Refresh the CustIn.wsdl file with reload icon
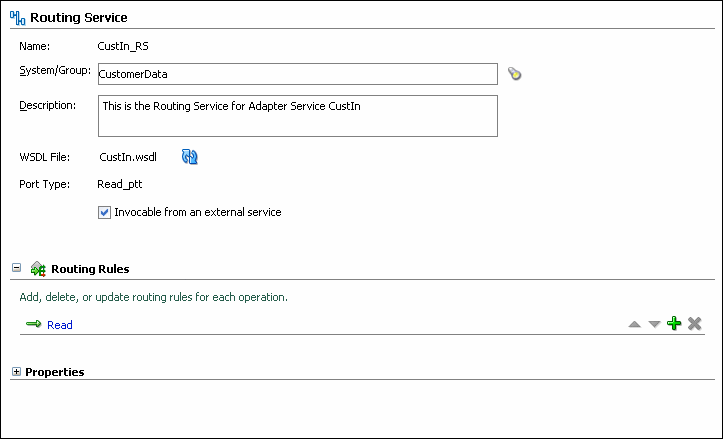Image resolution: width=723 pixels, height=439 pixels. [190, 157]
